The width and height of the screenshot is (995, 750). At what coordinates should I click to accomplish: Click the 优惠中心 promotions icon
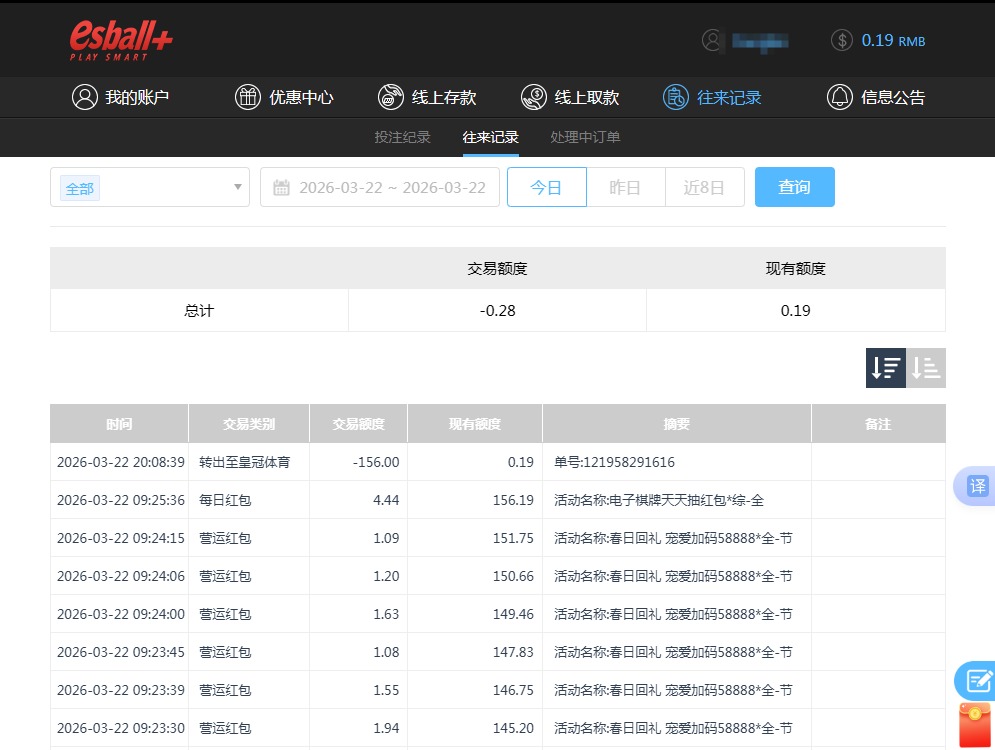pos(247,97)
